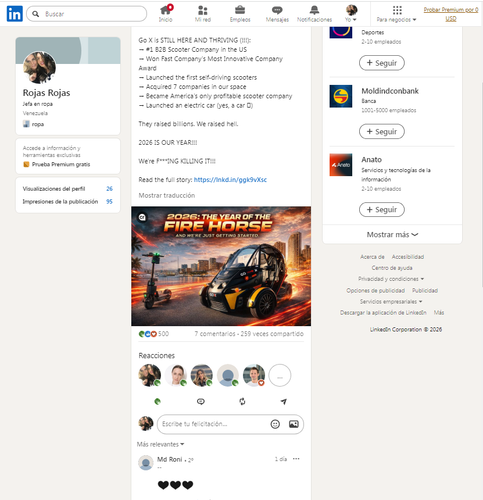Show more reactions ellipsis circle
The width and height of the screenshot is (483, 500).
tap(280, 375)
